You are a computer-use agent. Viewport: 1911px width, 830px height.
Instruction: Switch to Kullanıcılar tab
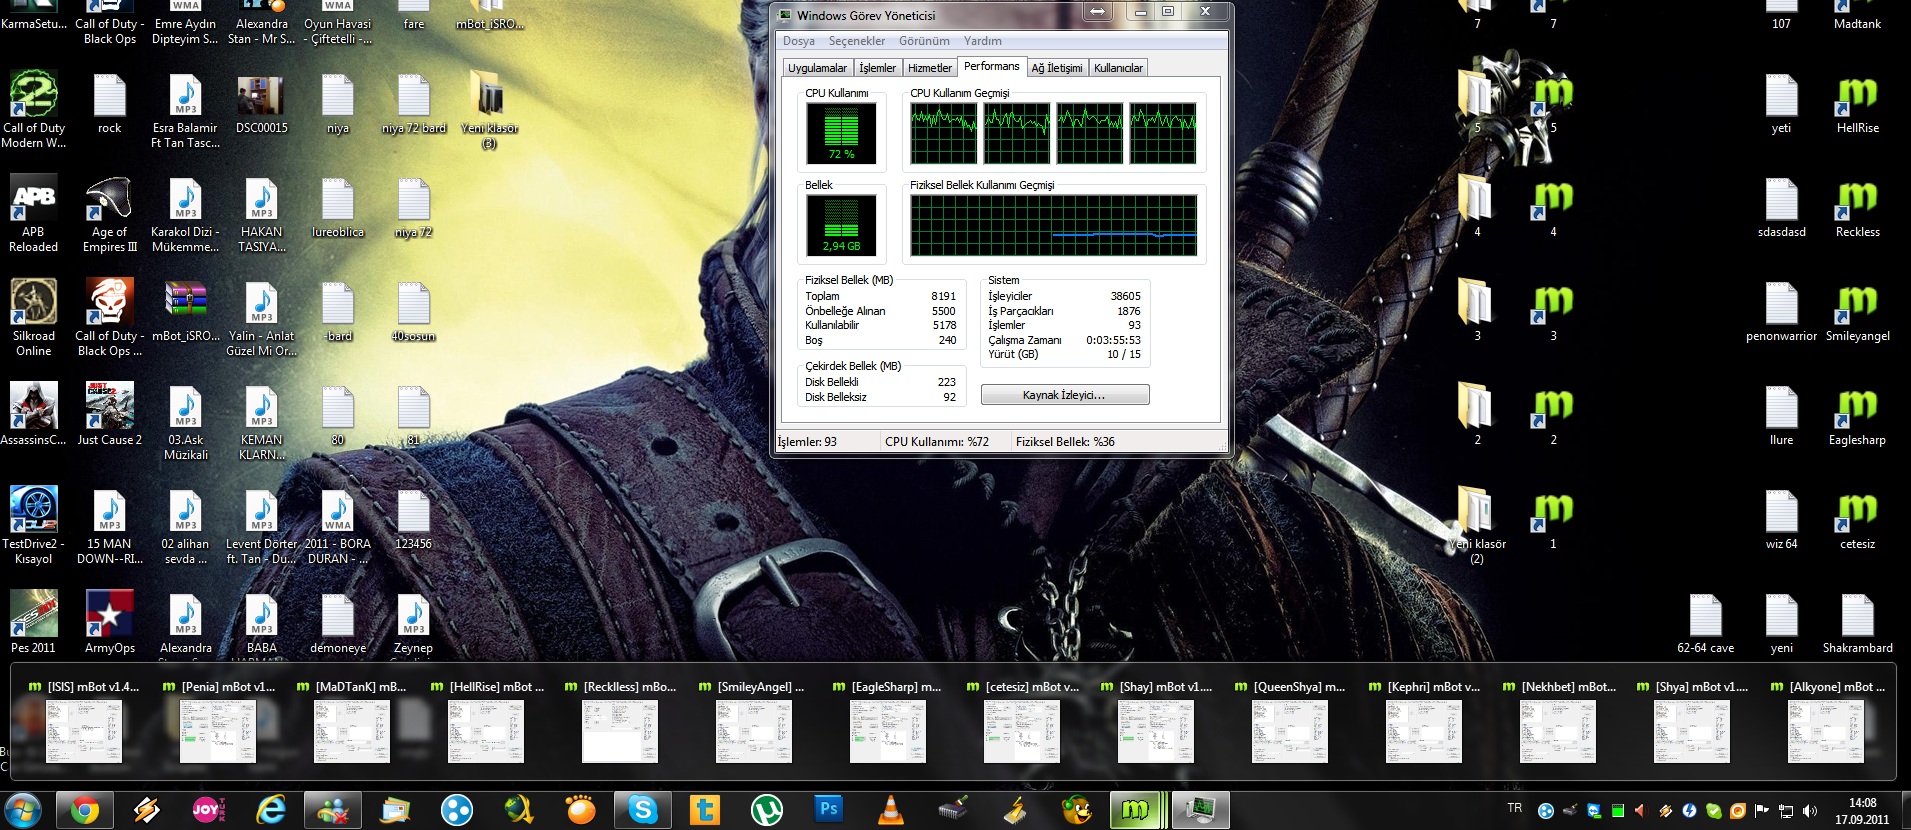point(1118,68)
